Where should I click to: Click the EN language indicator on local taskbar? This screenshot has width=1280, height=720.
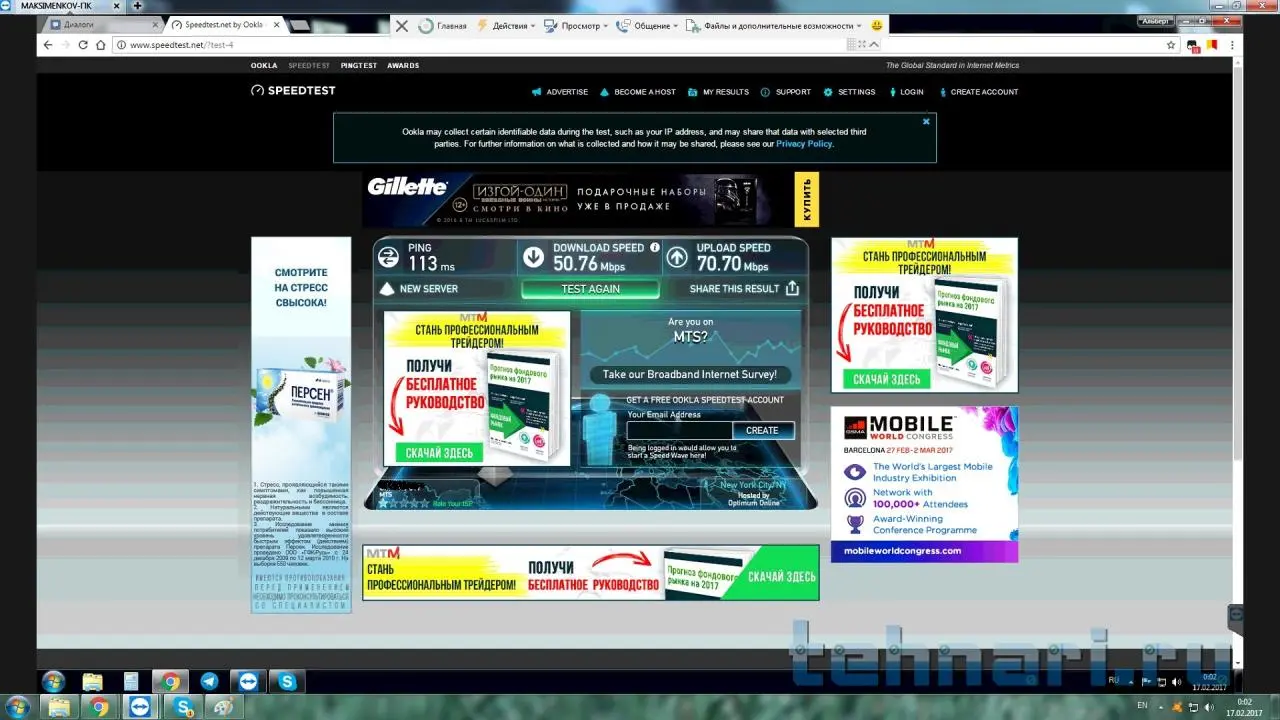tap(1143, 706)
